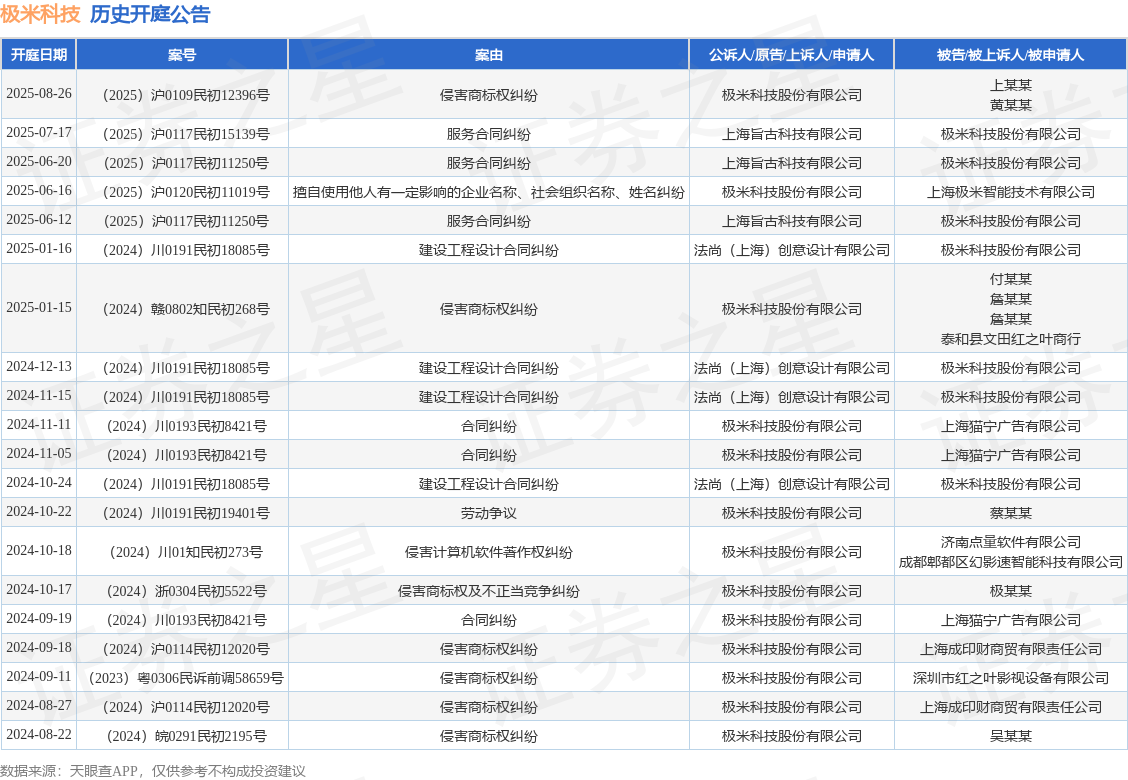1128x780 pixels.
Task: Click 服务合同纠纷 in the 2025-07-17 row
Action: [x=488, y=134]
